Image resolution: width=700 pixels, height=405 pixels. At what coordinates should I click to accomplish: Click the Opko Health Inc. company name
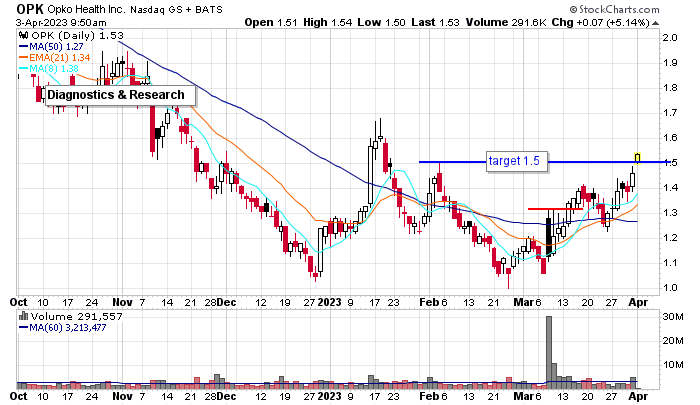point(87,9)
